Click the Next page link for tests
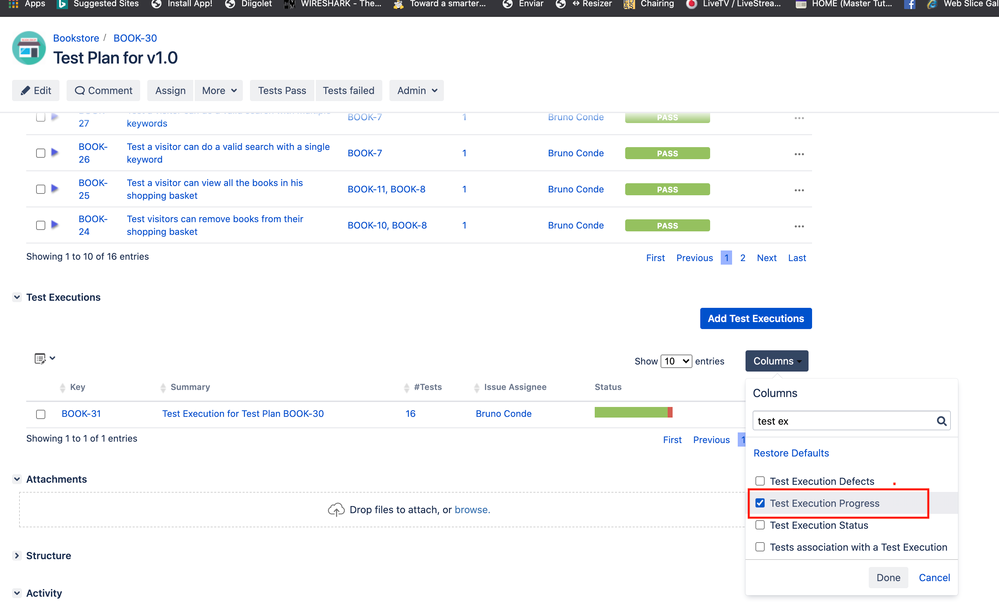 point(766,258)
